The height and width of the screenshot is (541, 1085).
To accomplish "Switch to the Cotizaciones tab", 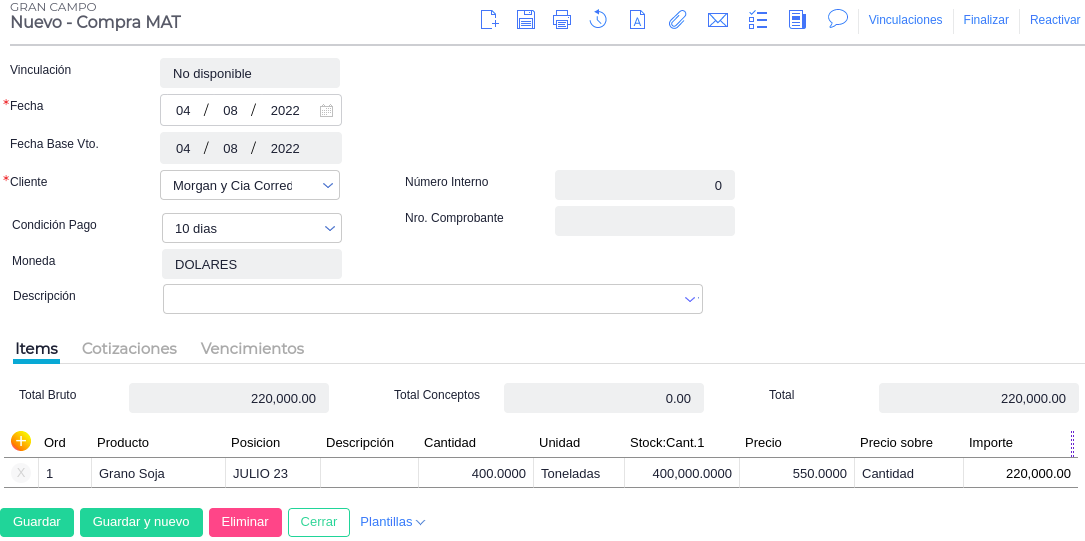I will (129, 349).
